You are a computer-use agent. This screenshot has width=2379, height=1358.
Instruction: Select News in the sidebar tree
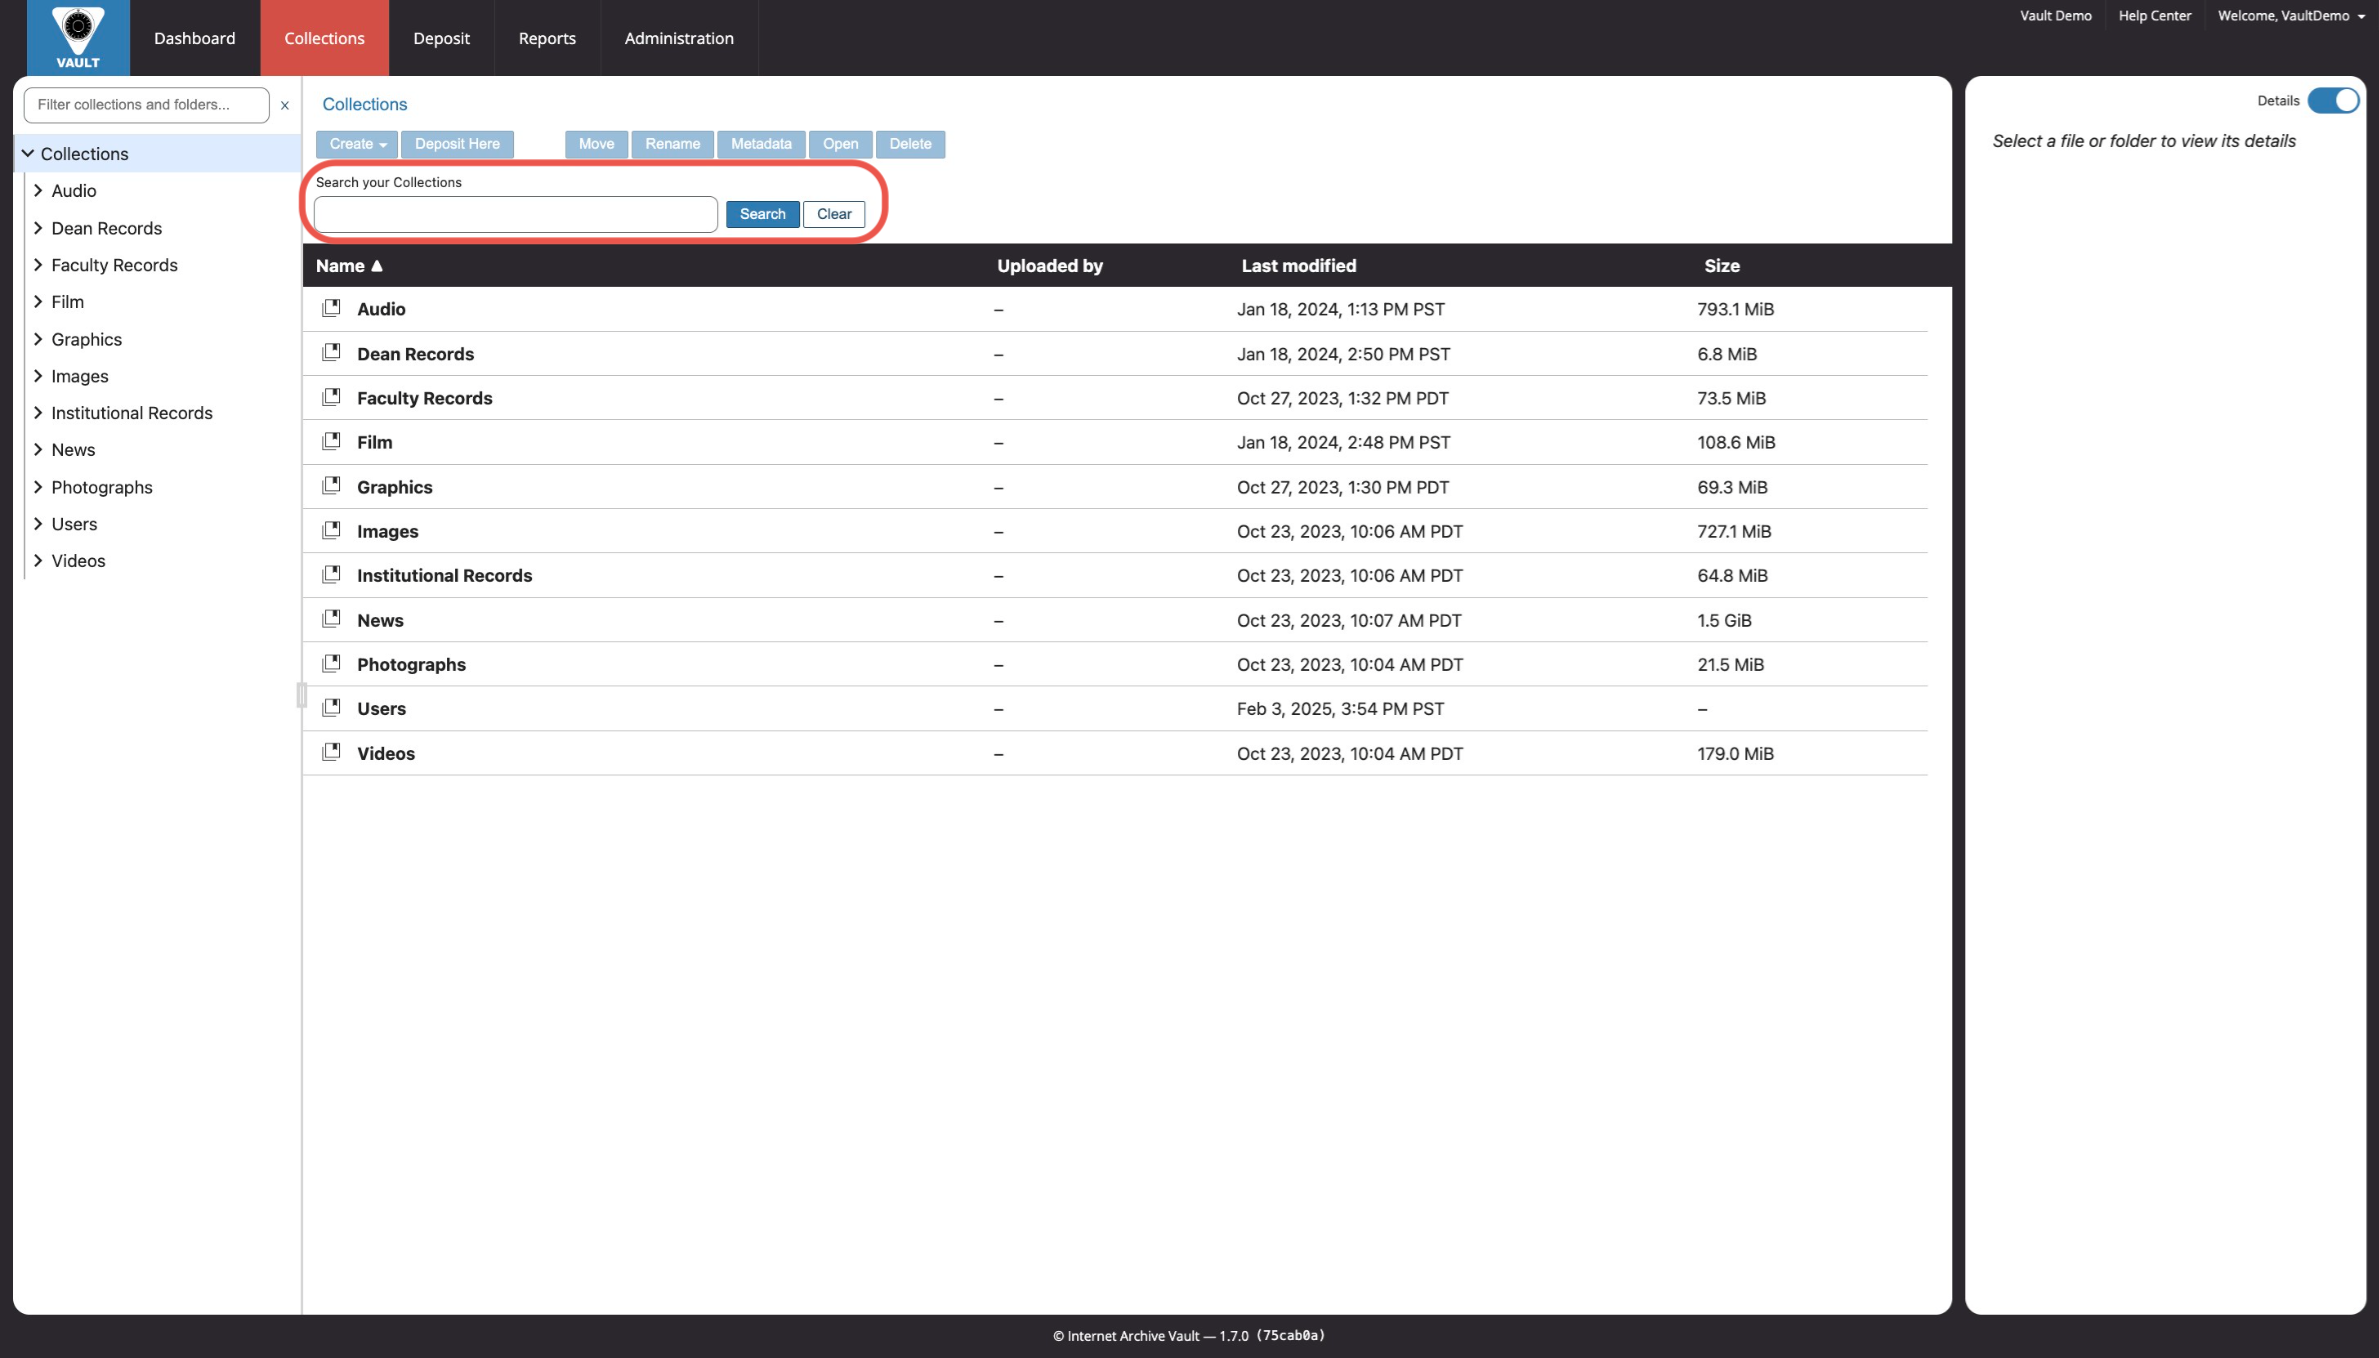click(x=73, y=449)
